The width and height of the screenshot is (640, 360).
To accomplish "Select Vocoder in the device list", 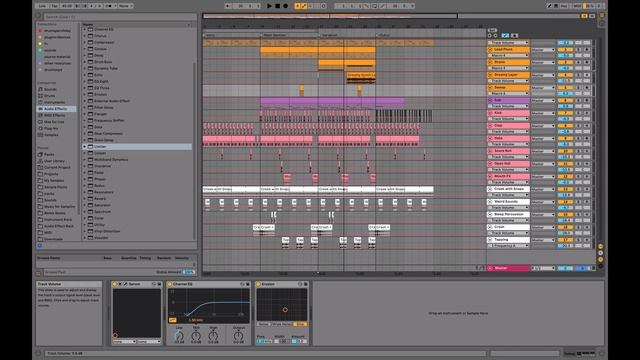I will (101, 238).
